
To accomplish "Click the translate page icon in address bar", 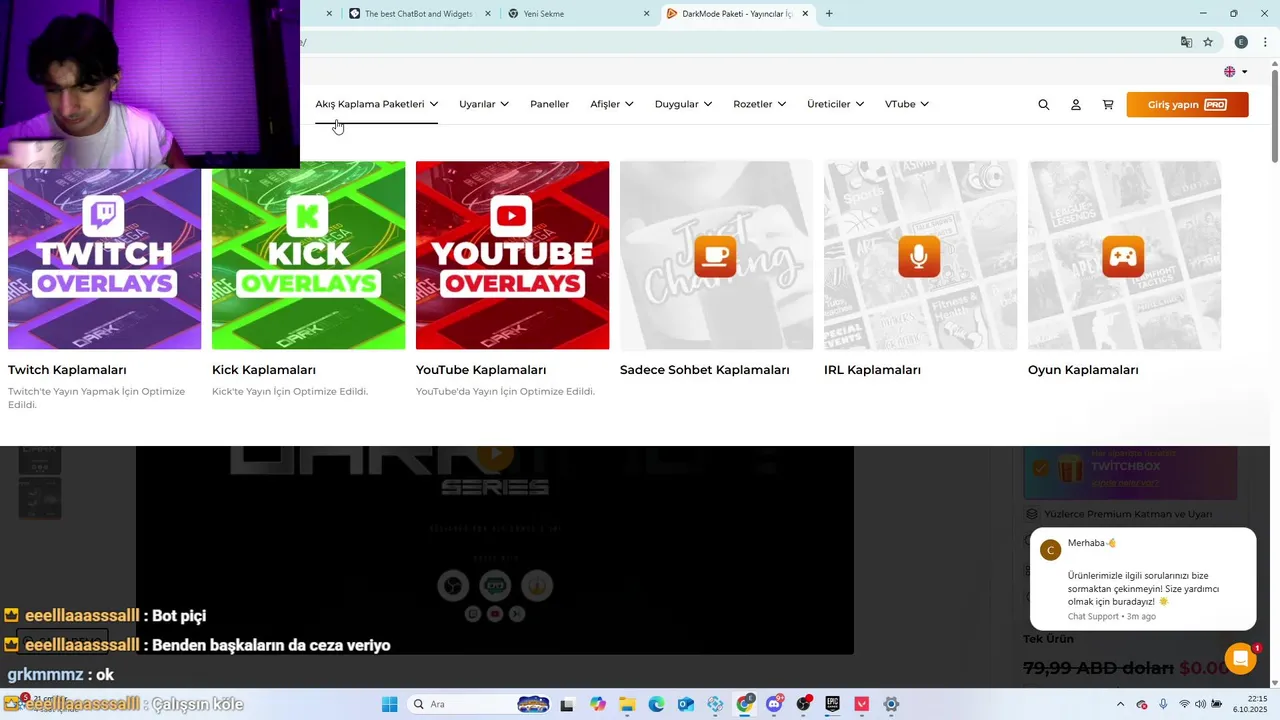I will pos(1186,42).
